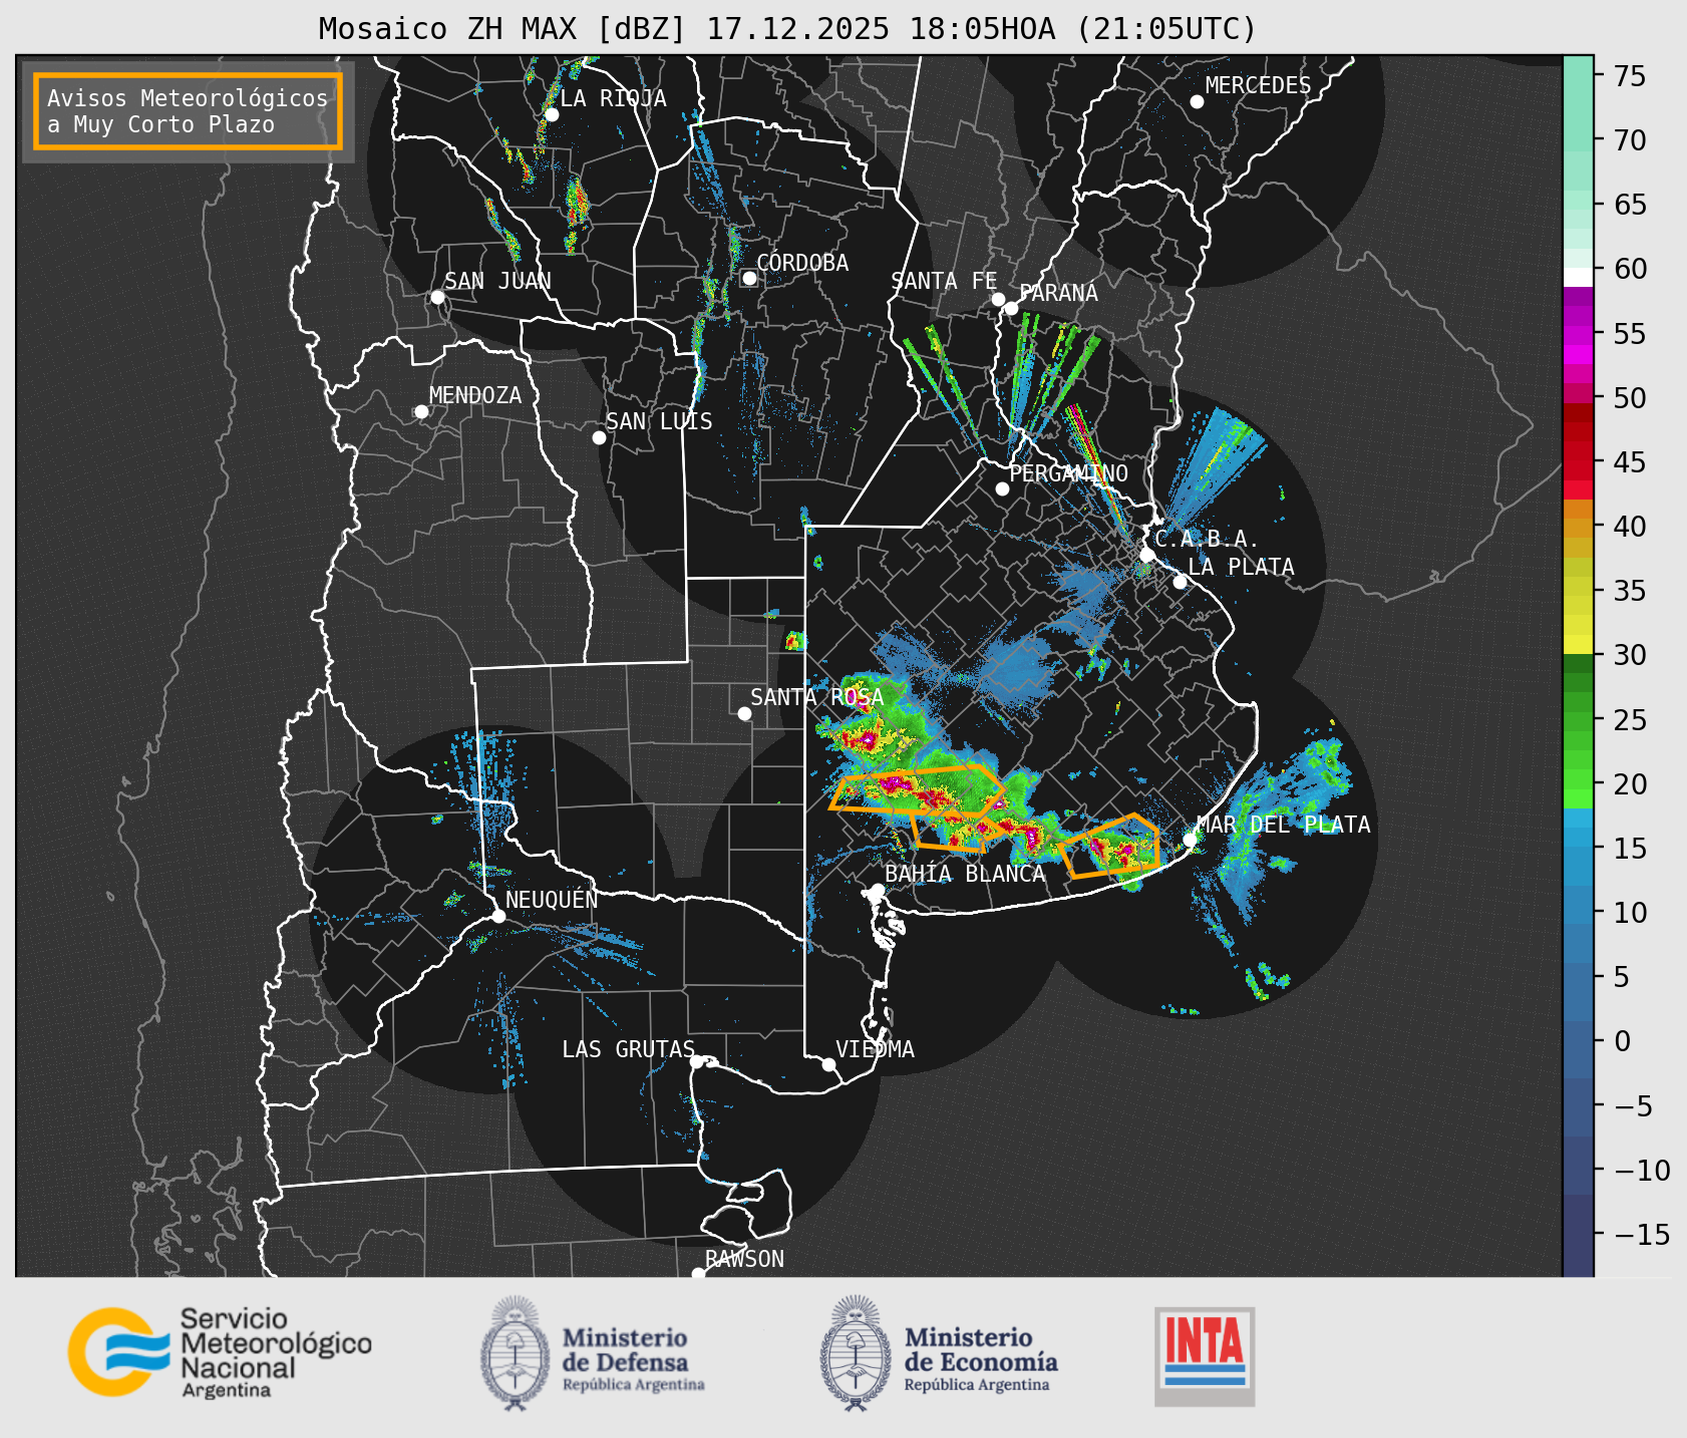Select the Avisos Meteorológicos a Muy Corto Plazo legend box
The height and width of the screenshot is (1438, 1687).
pos(188,111)
